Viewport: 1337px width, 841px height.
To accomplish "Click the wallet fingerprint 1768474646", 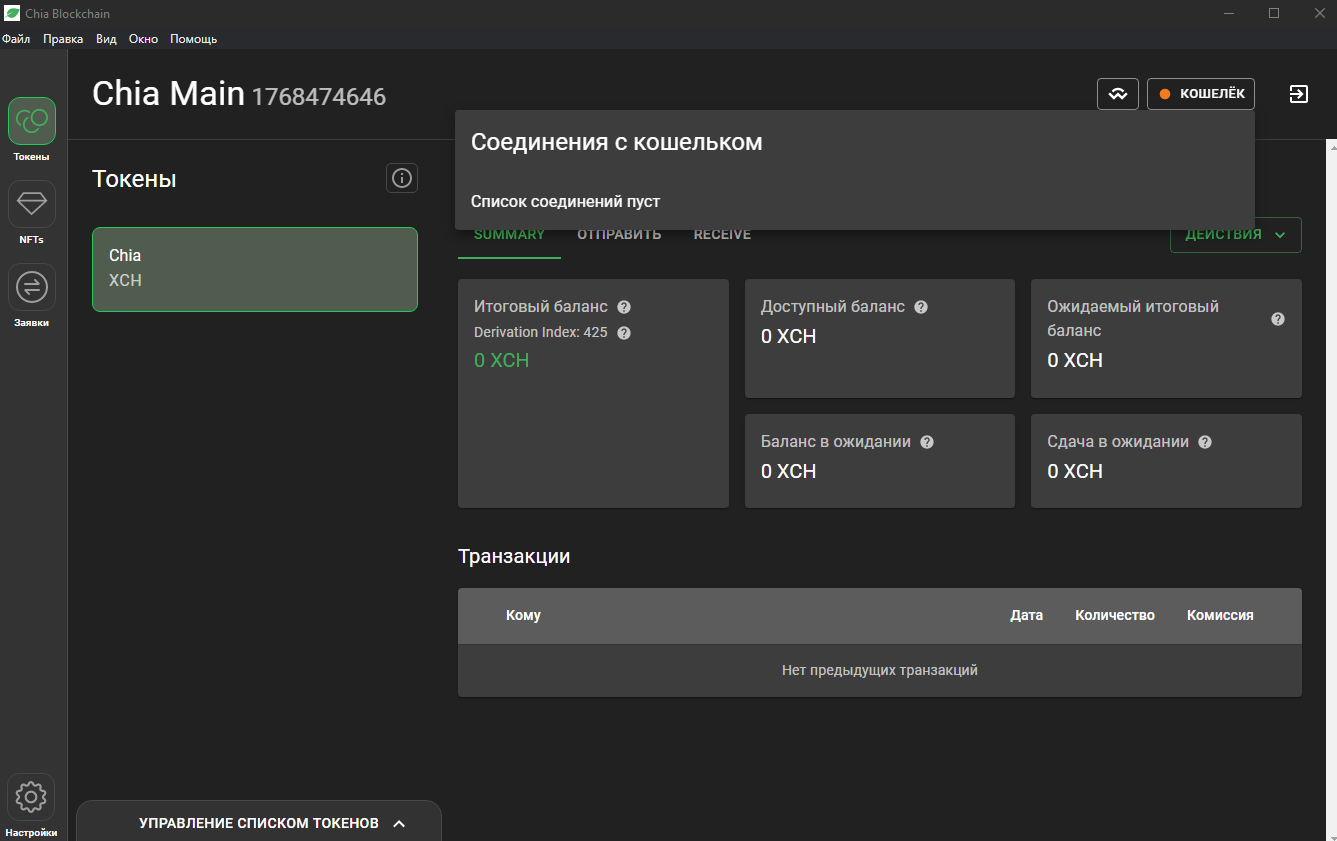I will [x=319, y=97].
